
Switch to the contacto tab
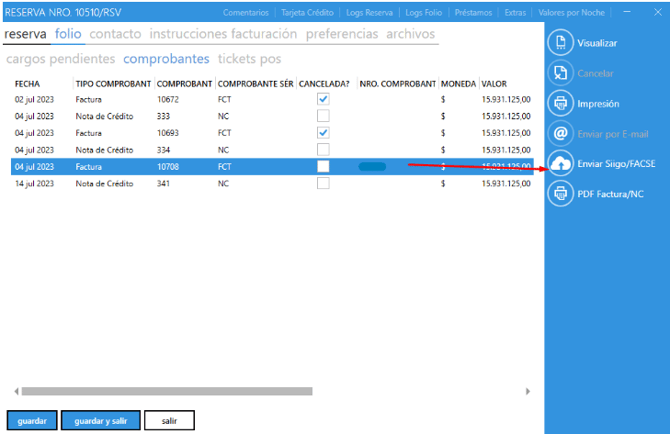(116, 34)
